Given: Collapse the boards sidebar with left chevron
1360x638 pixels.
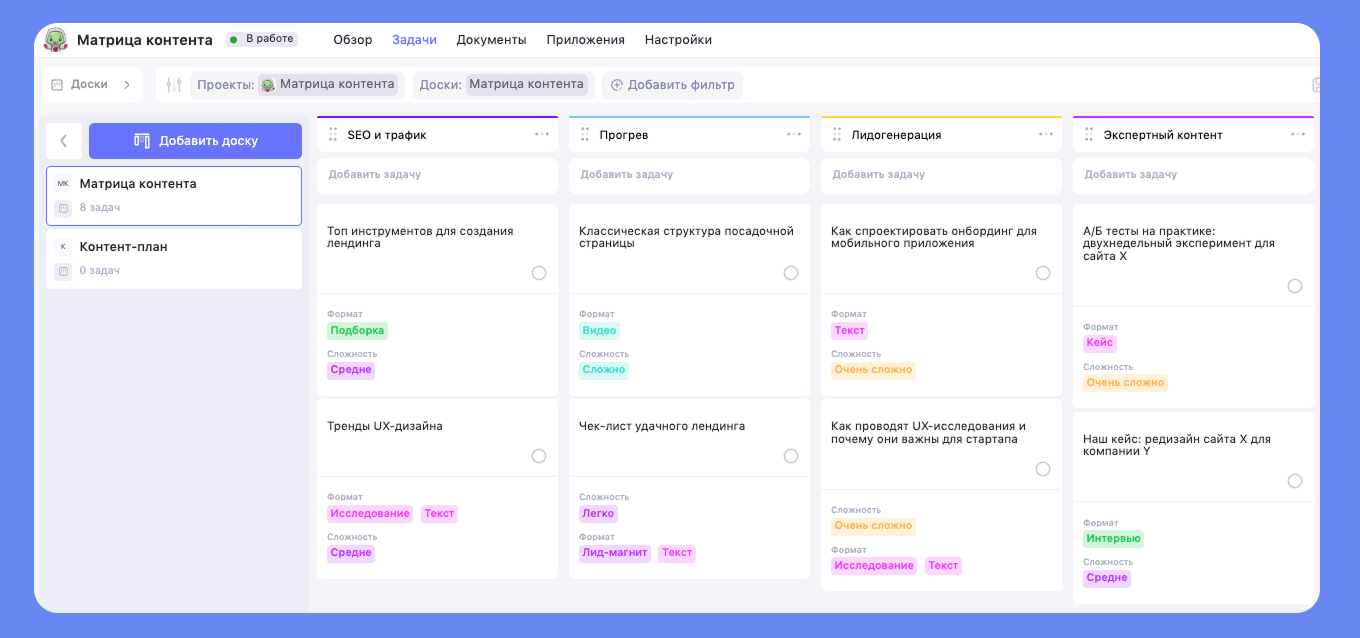Looking at the screenshot, I should coord(64,141).
